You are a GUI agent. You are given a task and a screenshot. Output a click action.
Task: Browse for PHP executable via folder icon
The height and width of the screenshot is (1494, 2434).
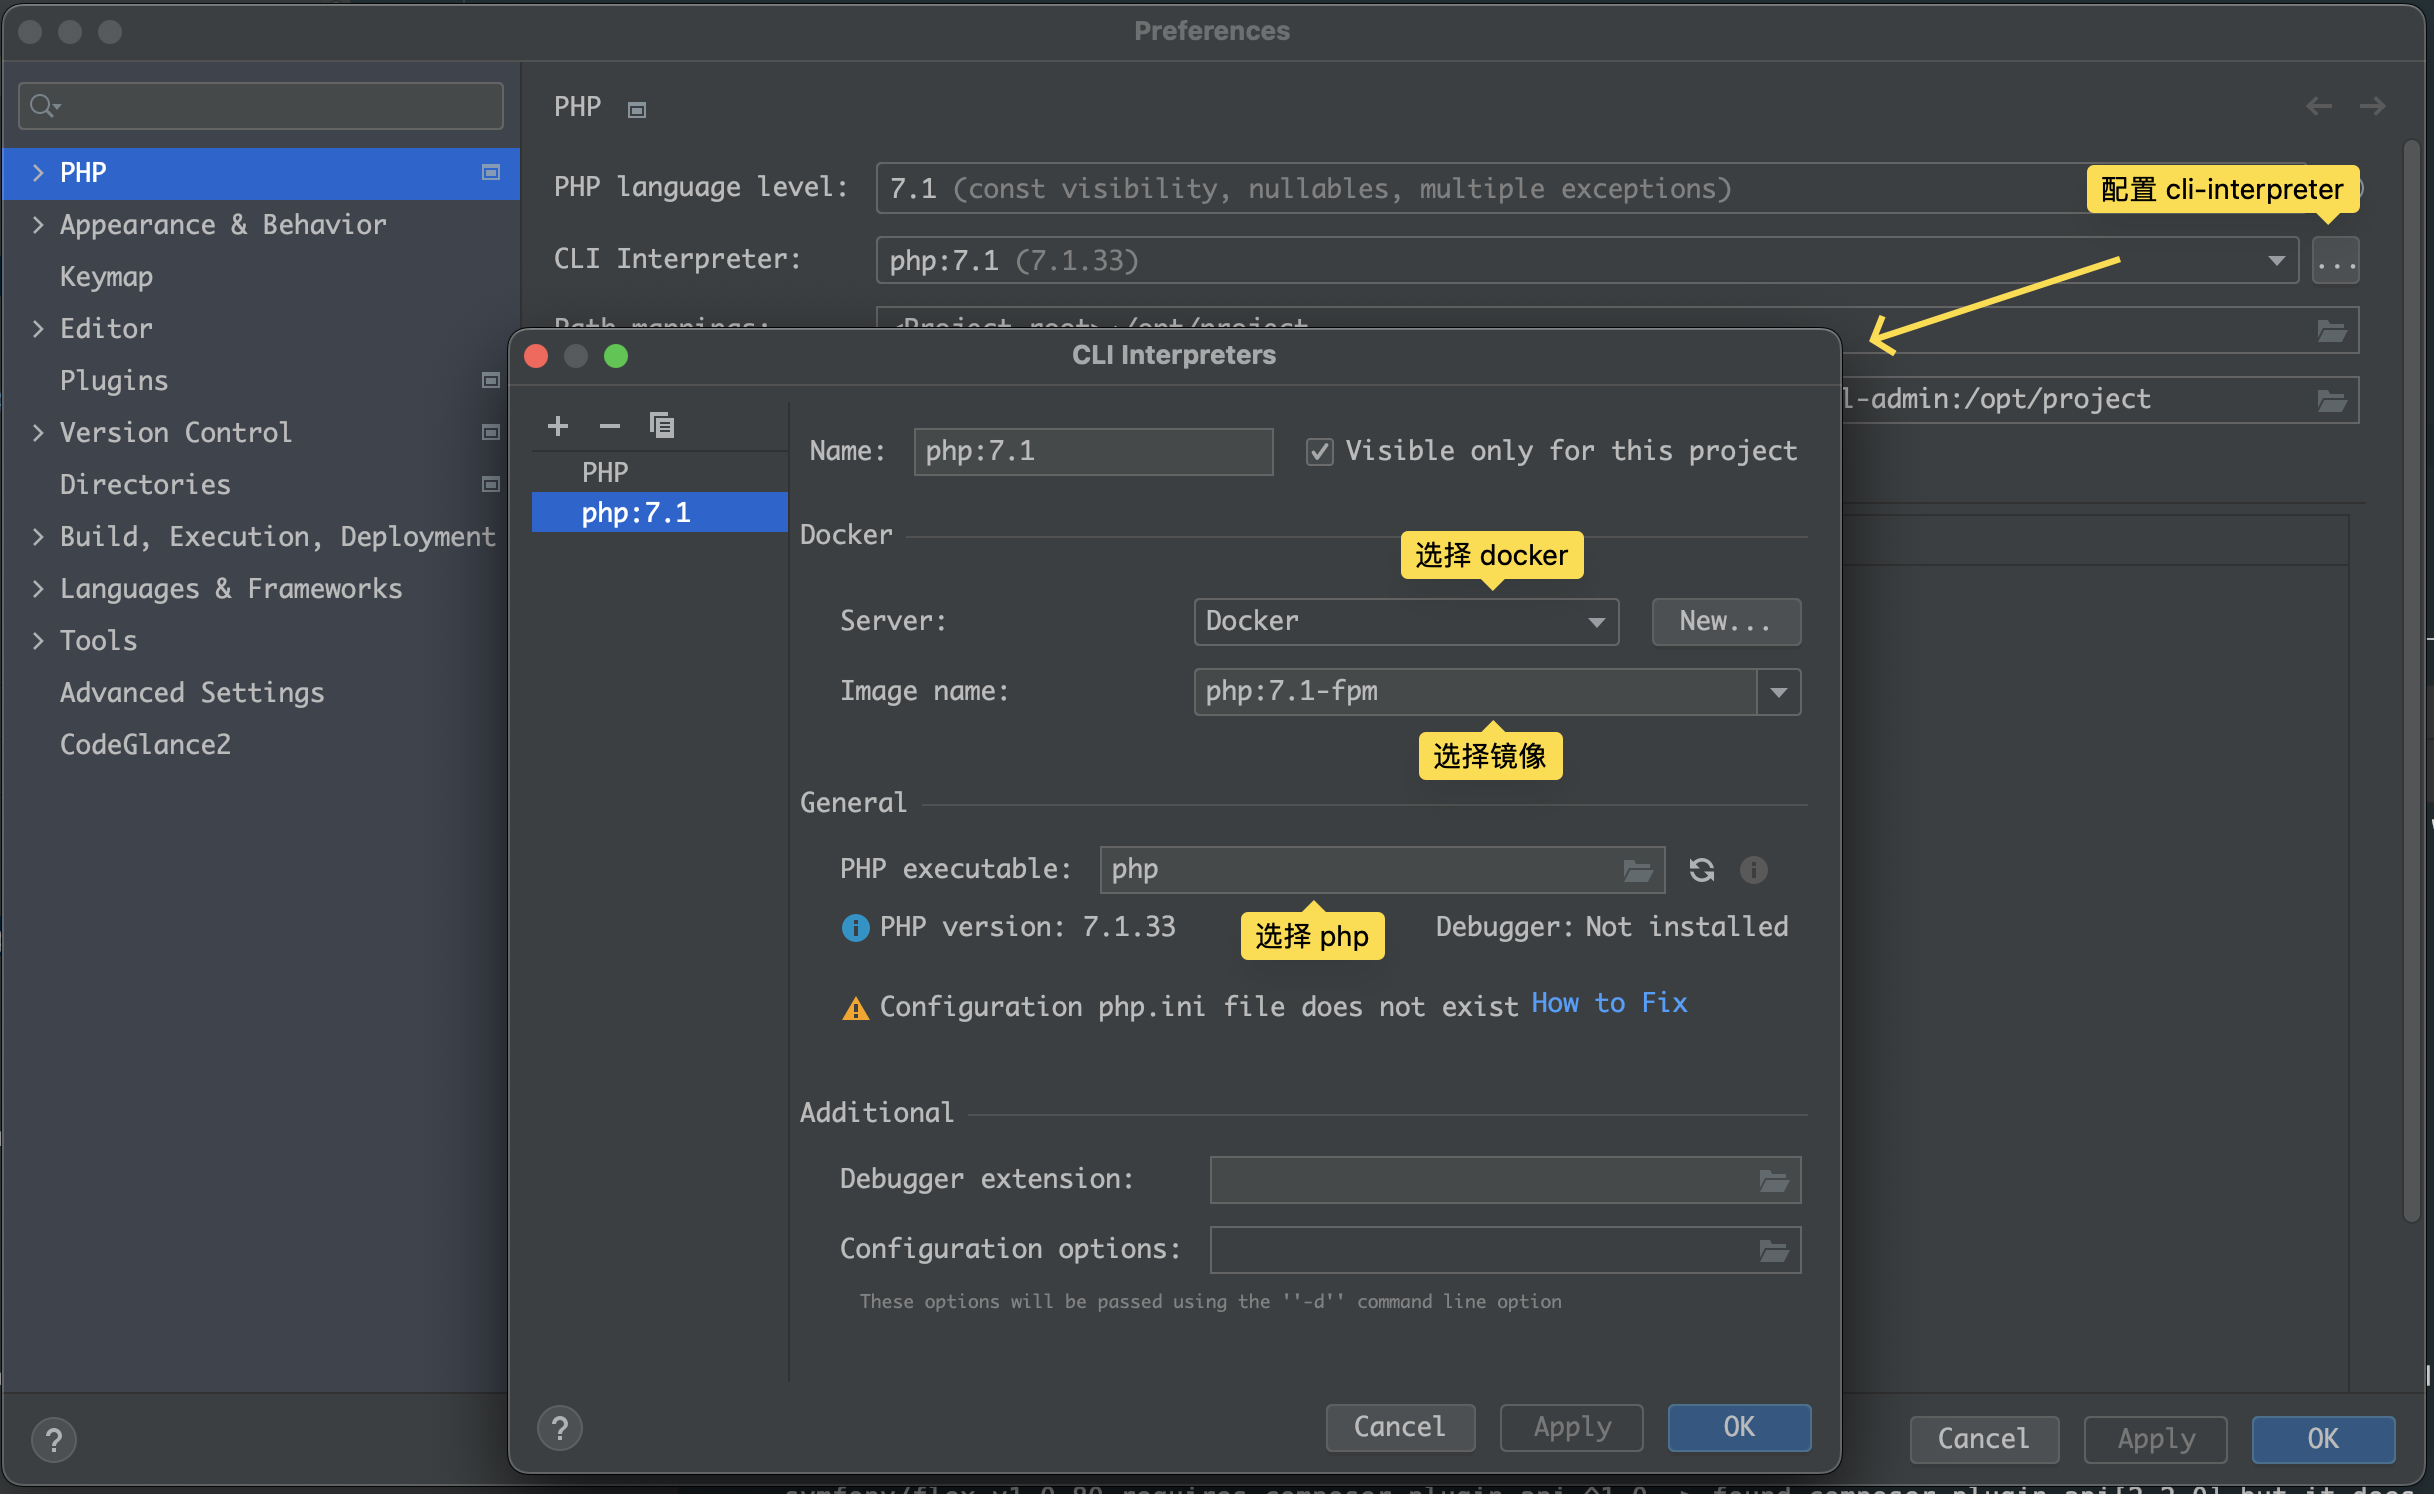tap(1637, 871)
